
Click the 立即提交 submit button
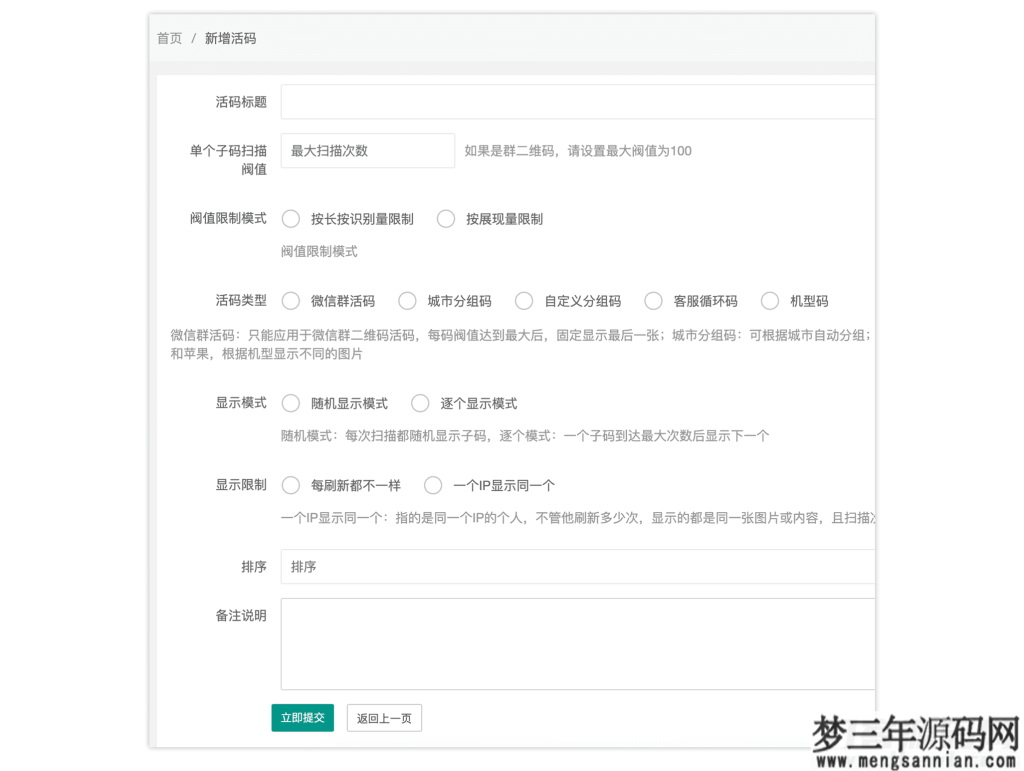[x=301, y=717]
